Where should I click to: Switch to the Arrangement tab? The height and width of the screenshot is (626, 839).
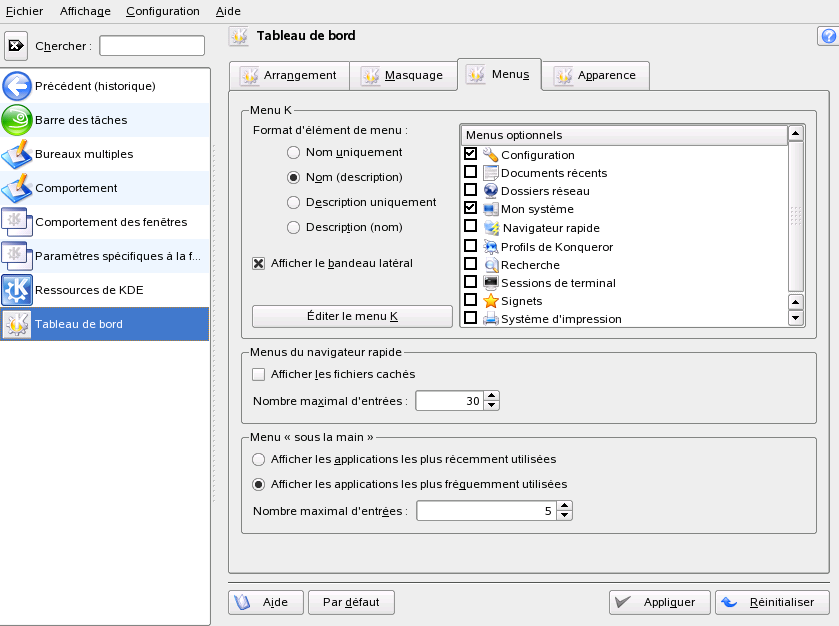click(x=289, y=75)
